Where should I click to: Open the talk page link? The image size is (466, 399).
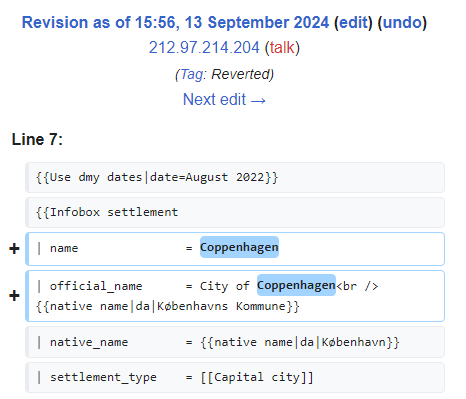(x=282, y=47)
